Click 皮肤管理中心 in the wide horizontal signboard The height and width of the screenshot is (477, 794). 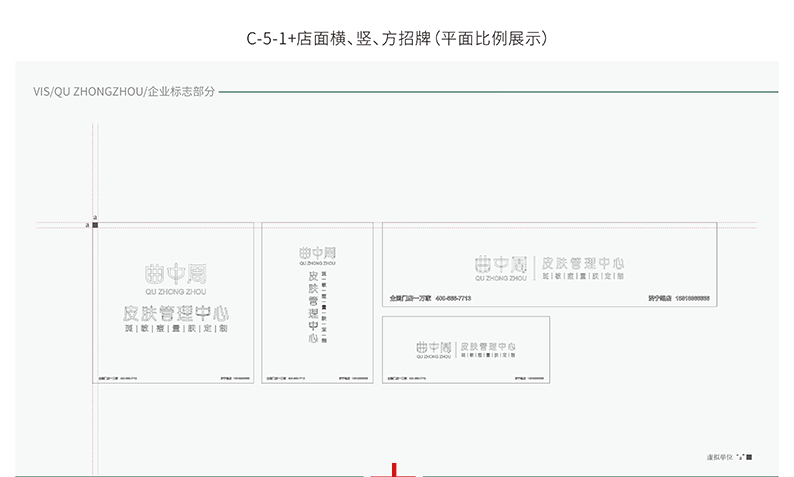pyautogui.click(x=583, y=262)
